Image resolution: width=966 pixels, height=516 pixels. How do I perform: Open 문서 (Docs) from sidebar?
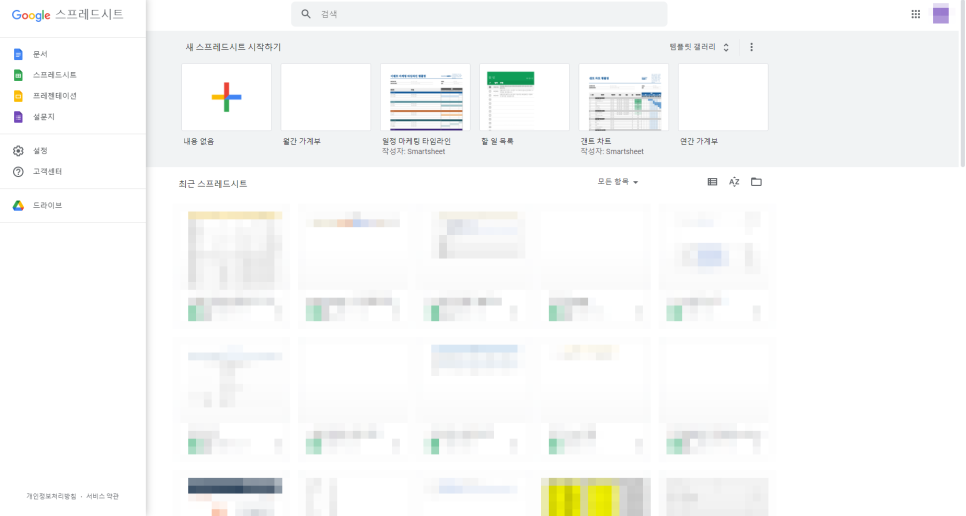39,54
